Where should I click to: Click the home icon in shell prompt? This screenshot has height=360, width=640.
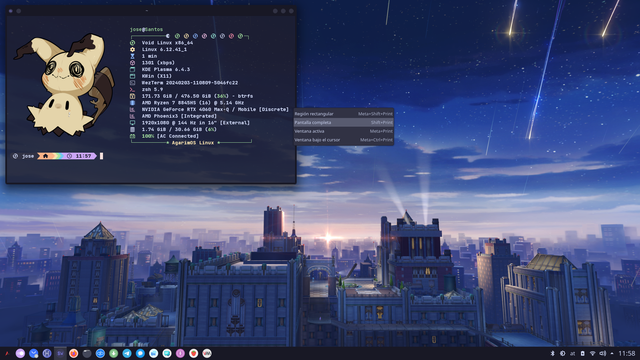[45, 156]
